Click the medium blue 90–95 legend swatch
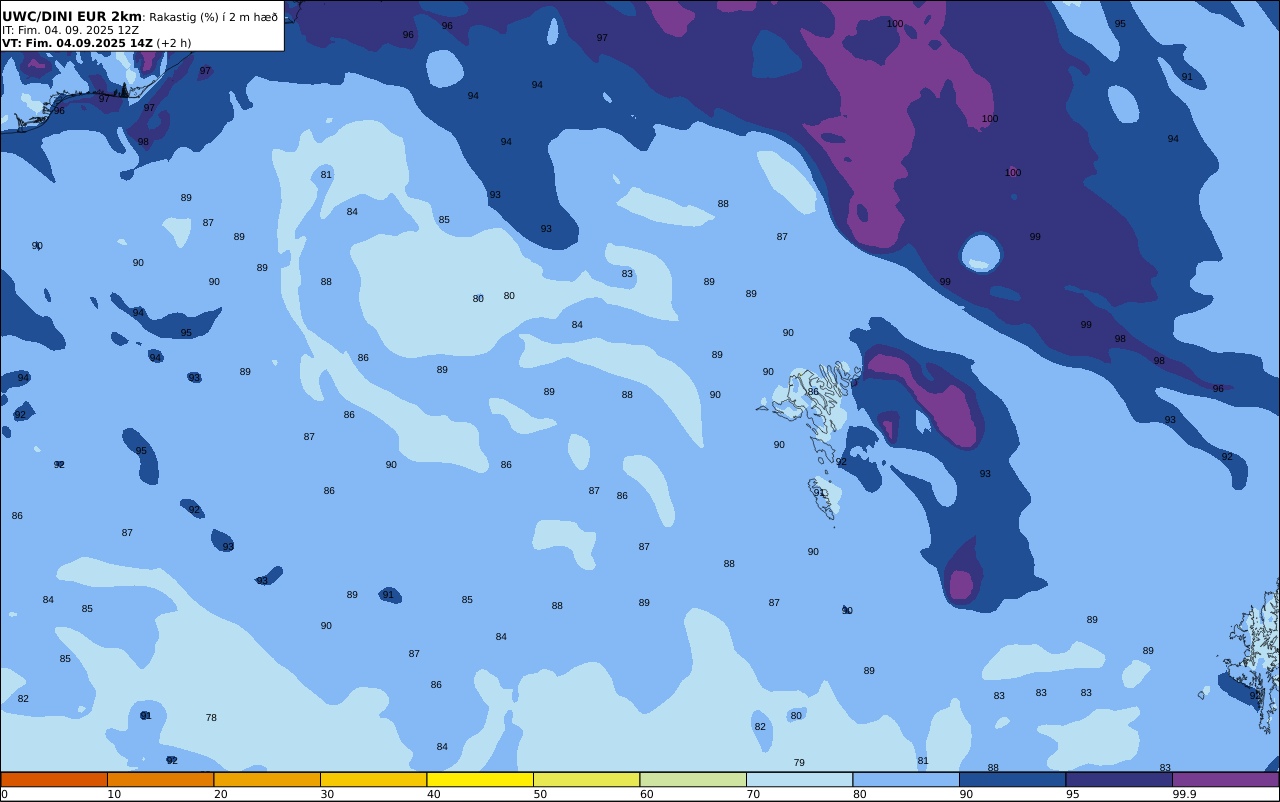 (x=1012, y=779)
